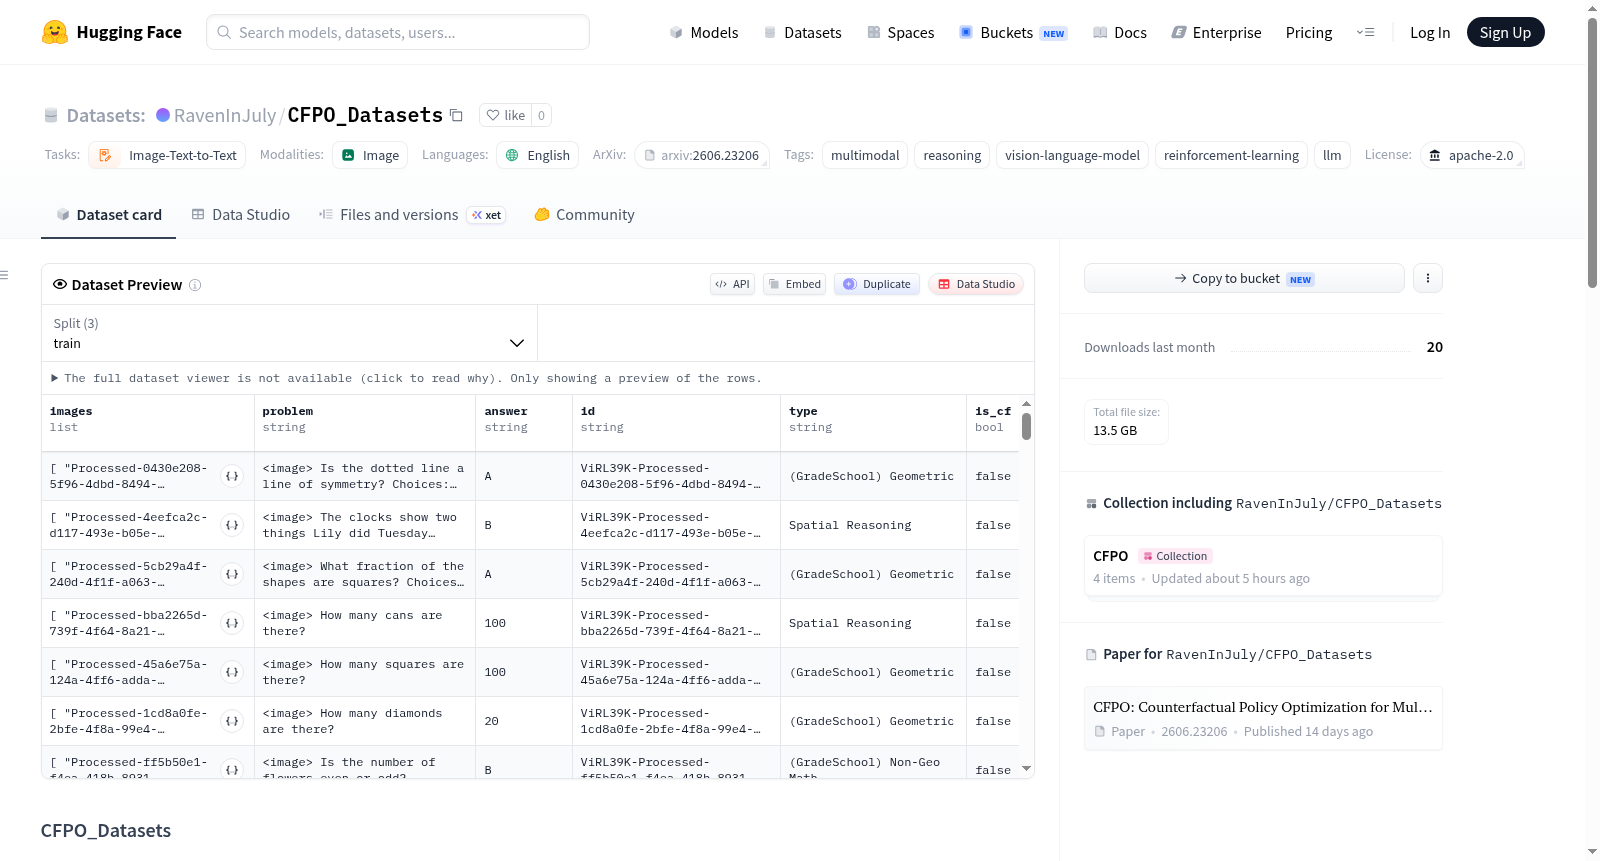The height and width of the screenshot is (861, 1600).
Task: Open the Docs link
Action: (1120, 32)
